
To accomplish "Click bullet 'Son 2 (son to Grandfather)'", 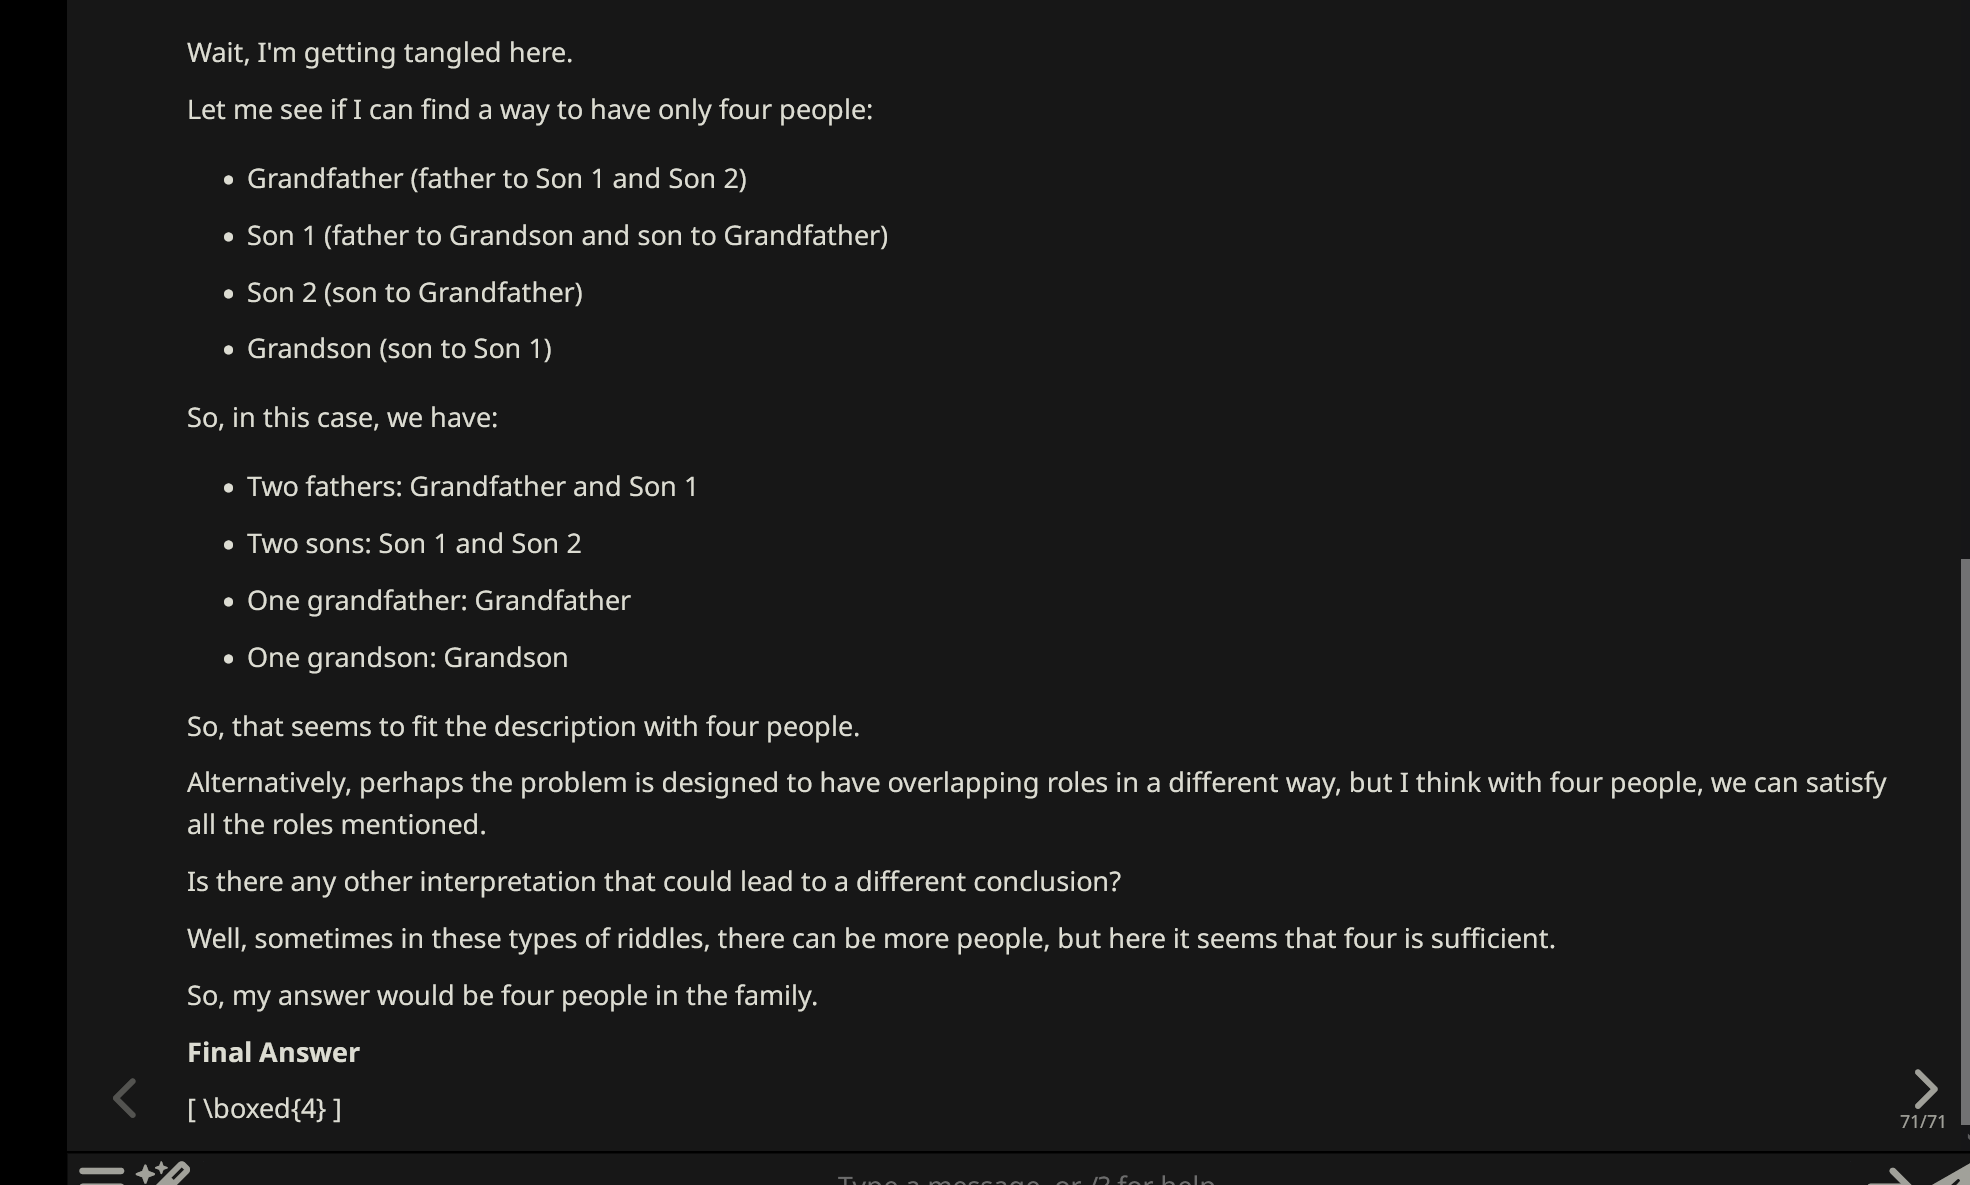I will [x=415, y=293].
